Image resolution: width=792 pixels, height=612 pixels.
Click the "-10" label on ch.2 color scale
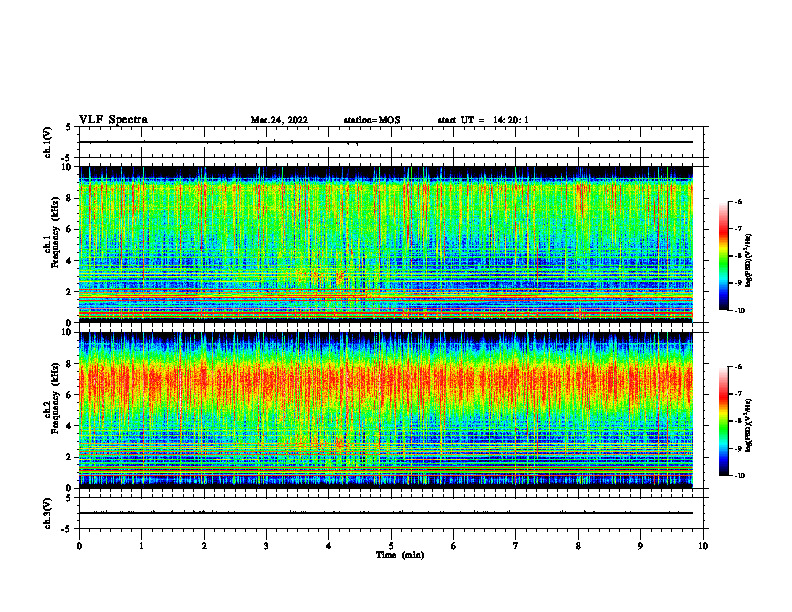tap(739, 476)
